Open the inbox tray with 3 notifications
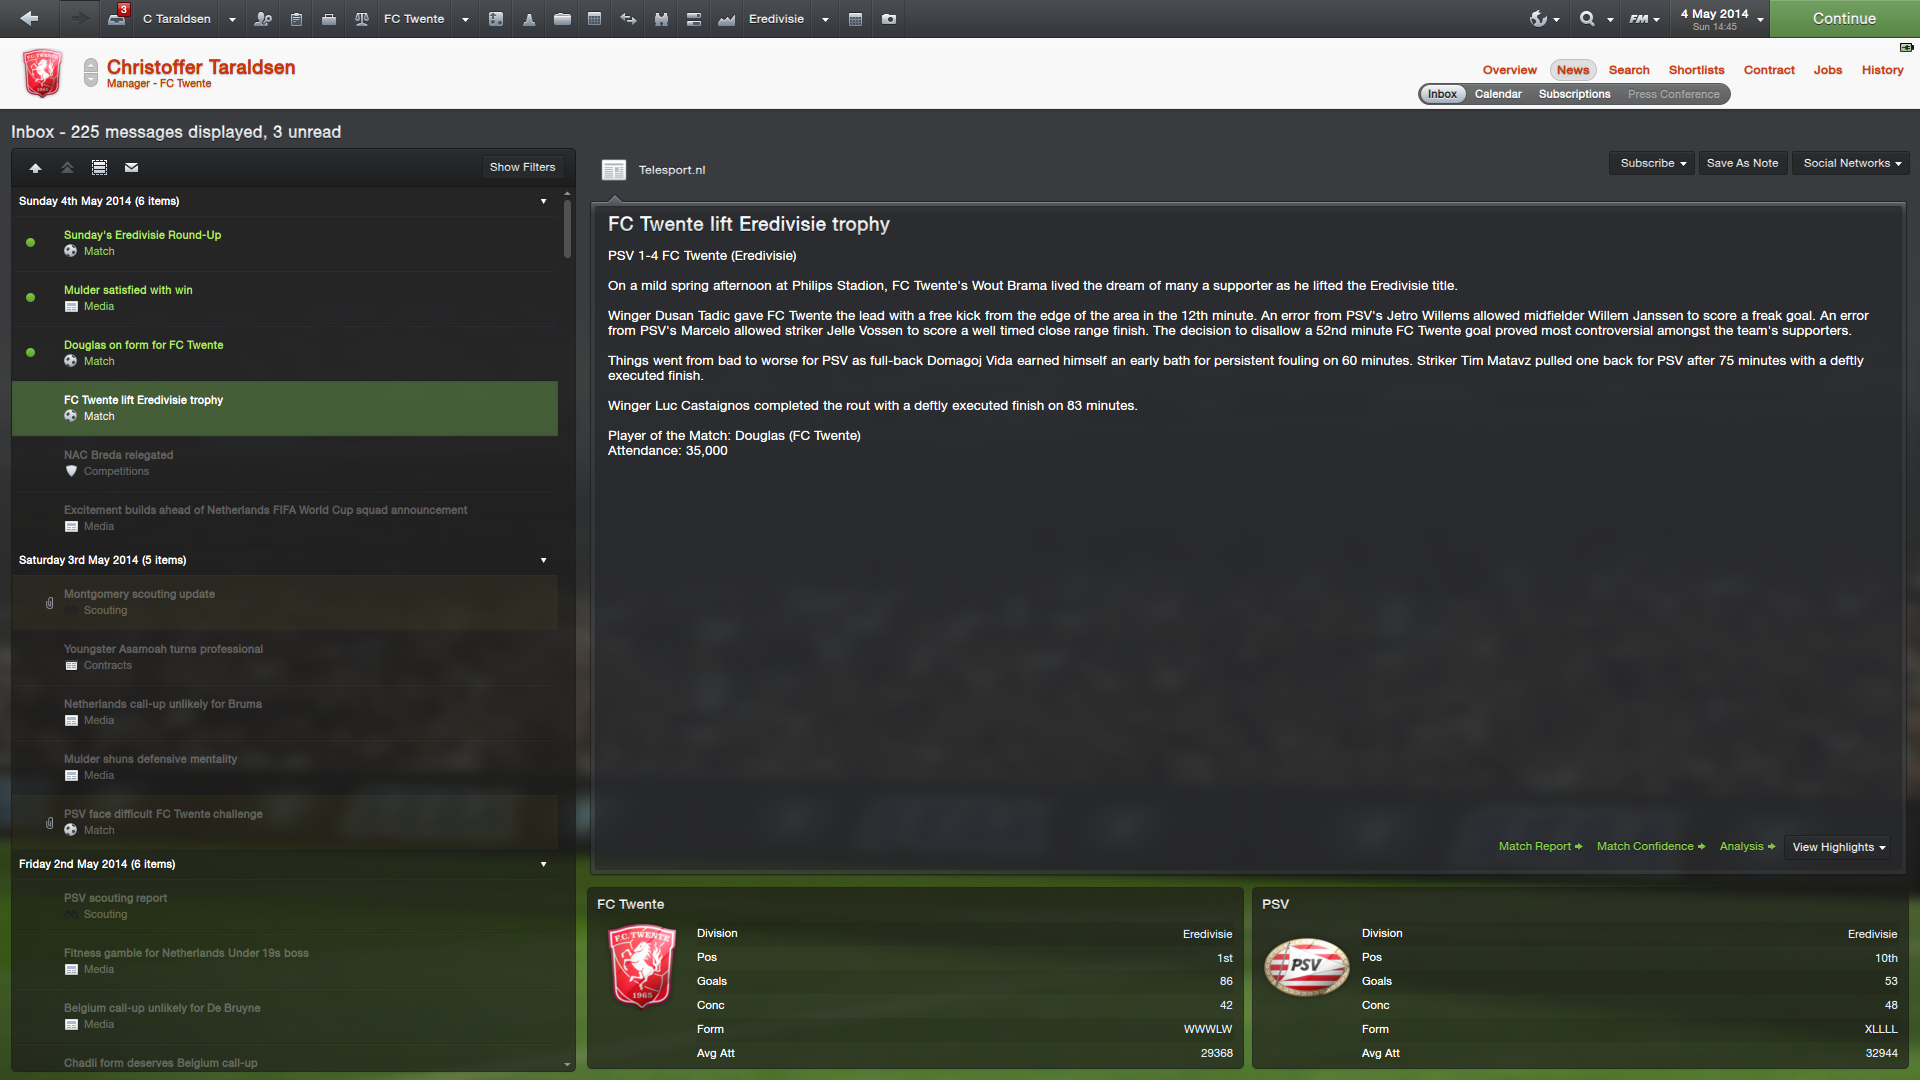The height and width of the screenshot is (1080, 1920). click(x=117, y=17)
